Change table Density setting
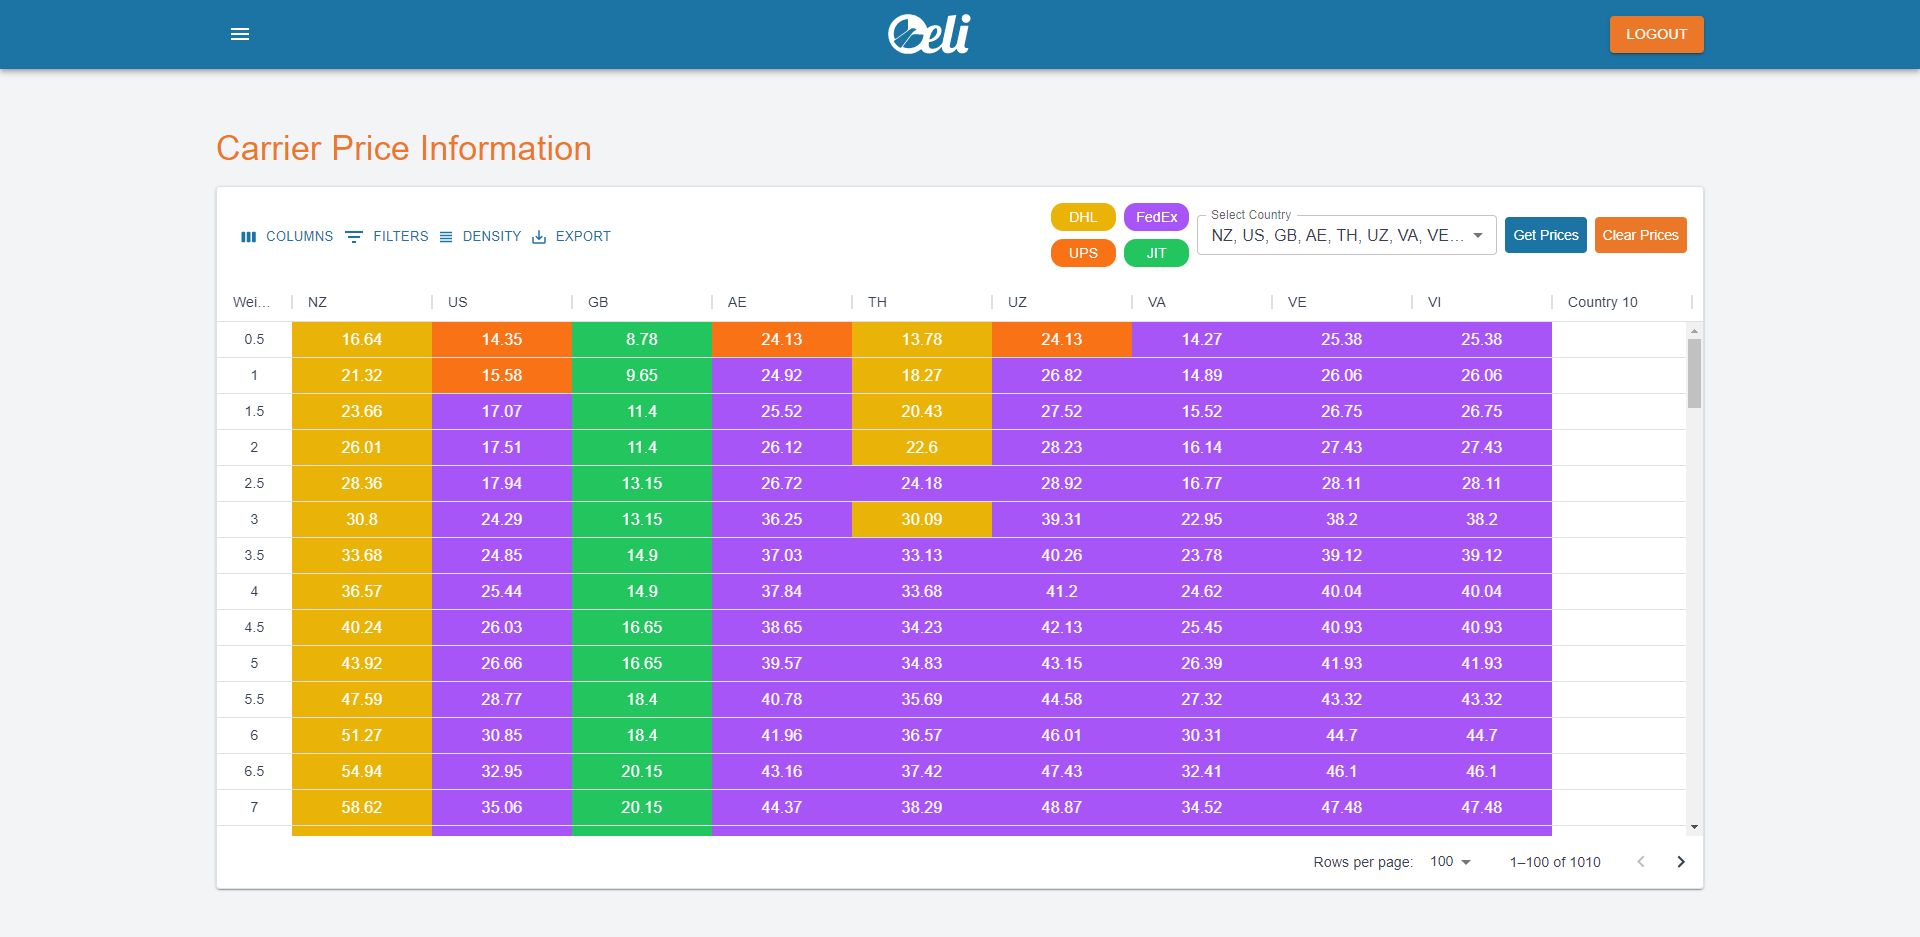 point(480,237)
